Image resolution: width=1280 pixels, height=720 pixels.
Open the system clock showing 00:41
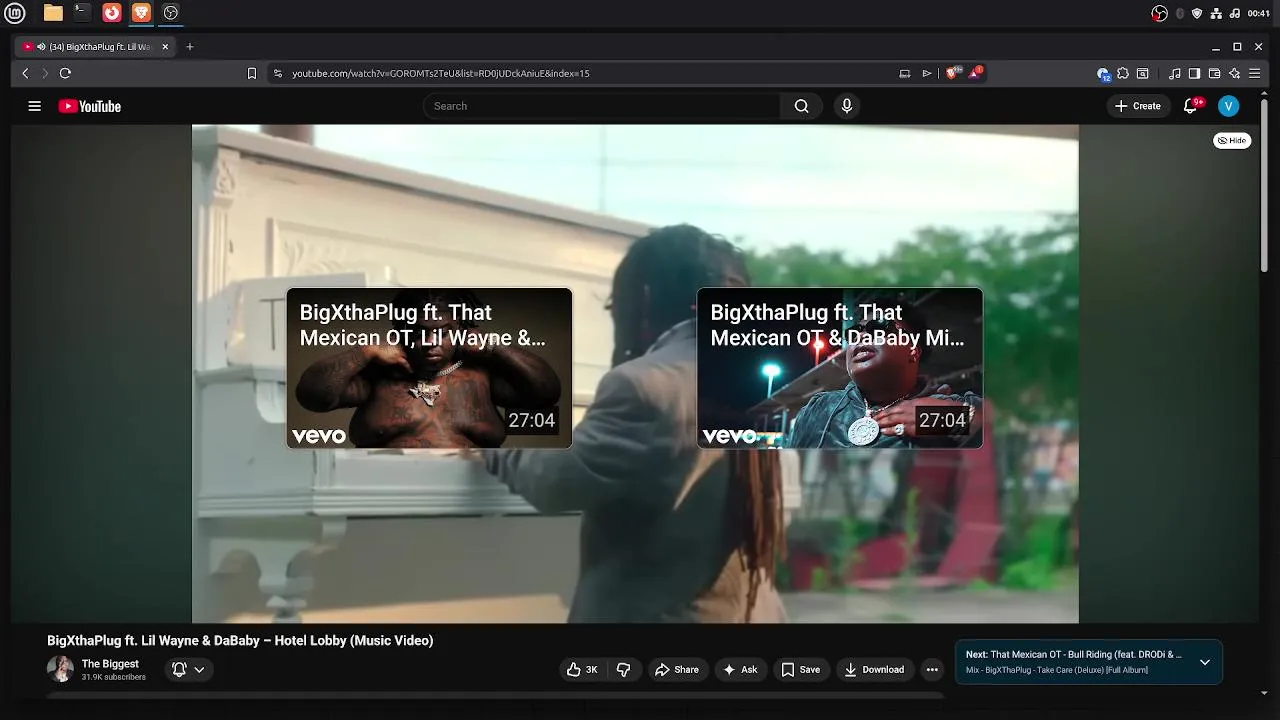click(1259, 13)
